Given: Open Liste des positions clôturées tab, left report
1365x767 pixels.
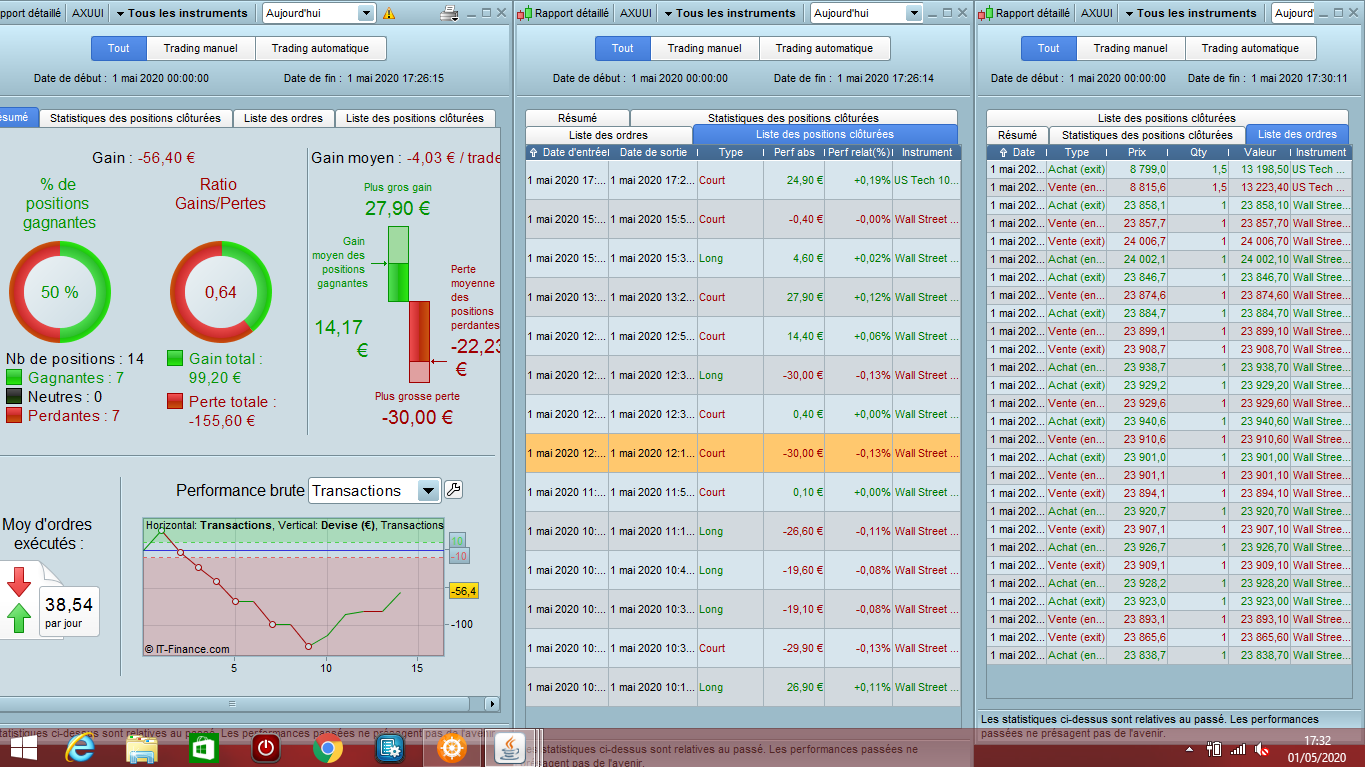Looking at the screenshot, I should tap(415, 118).
